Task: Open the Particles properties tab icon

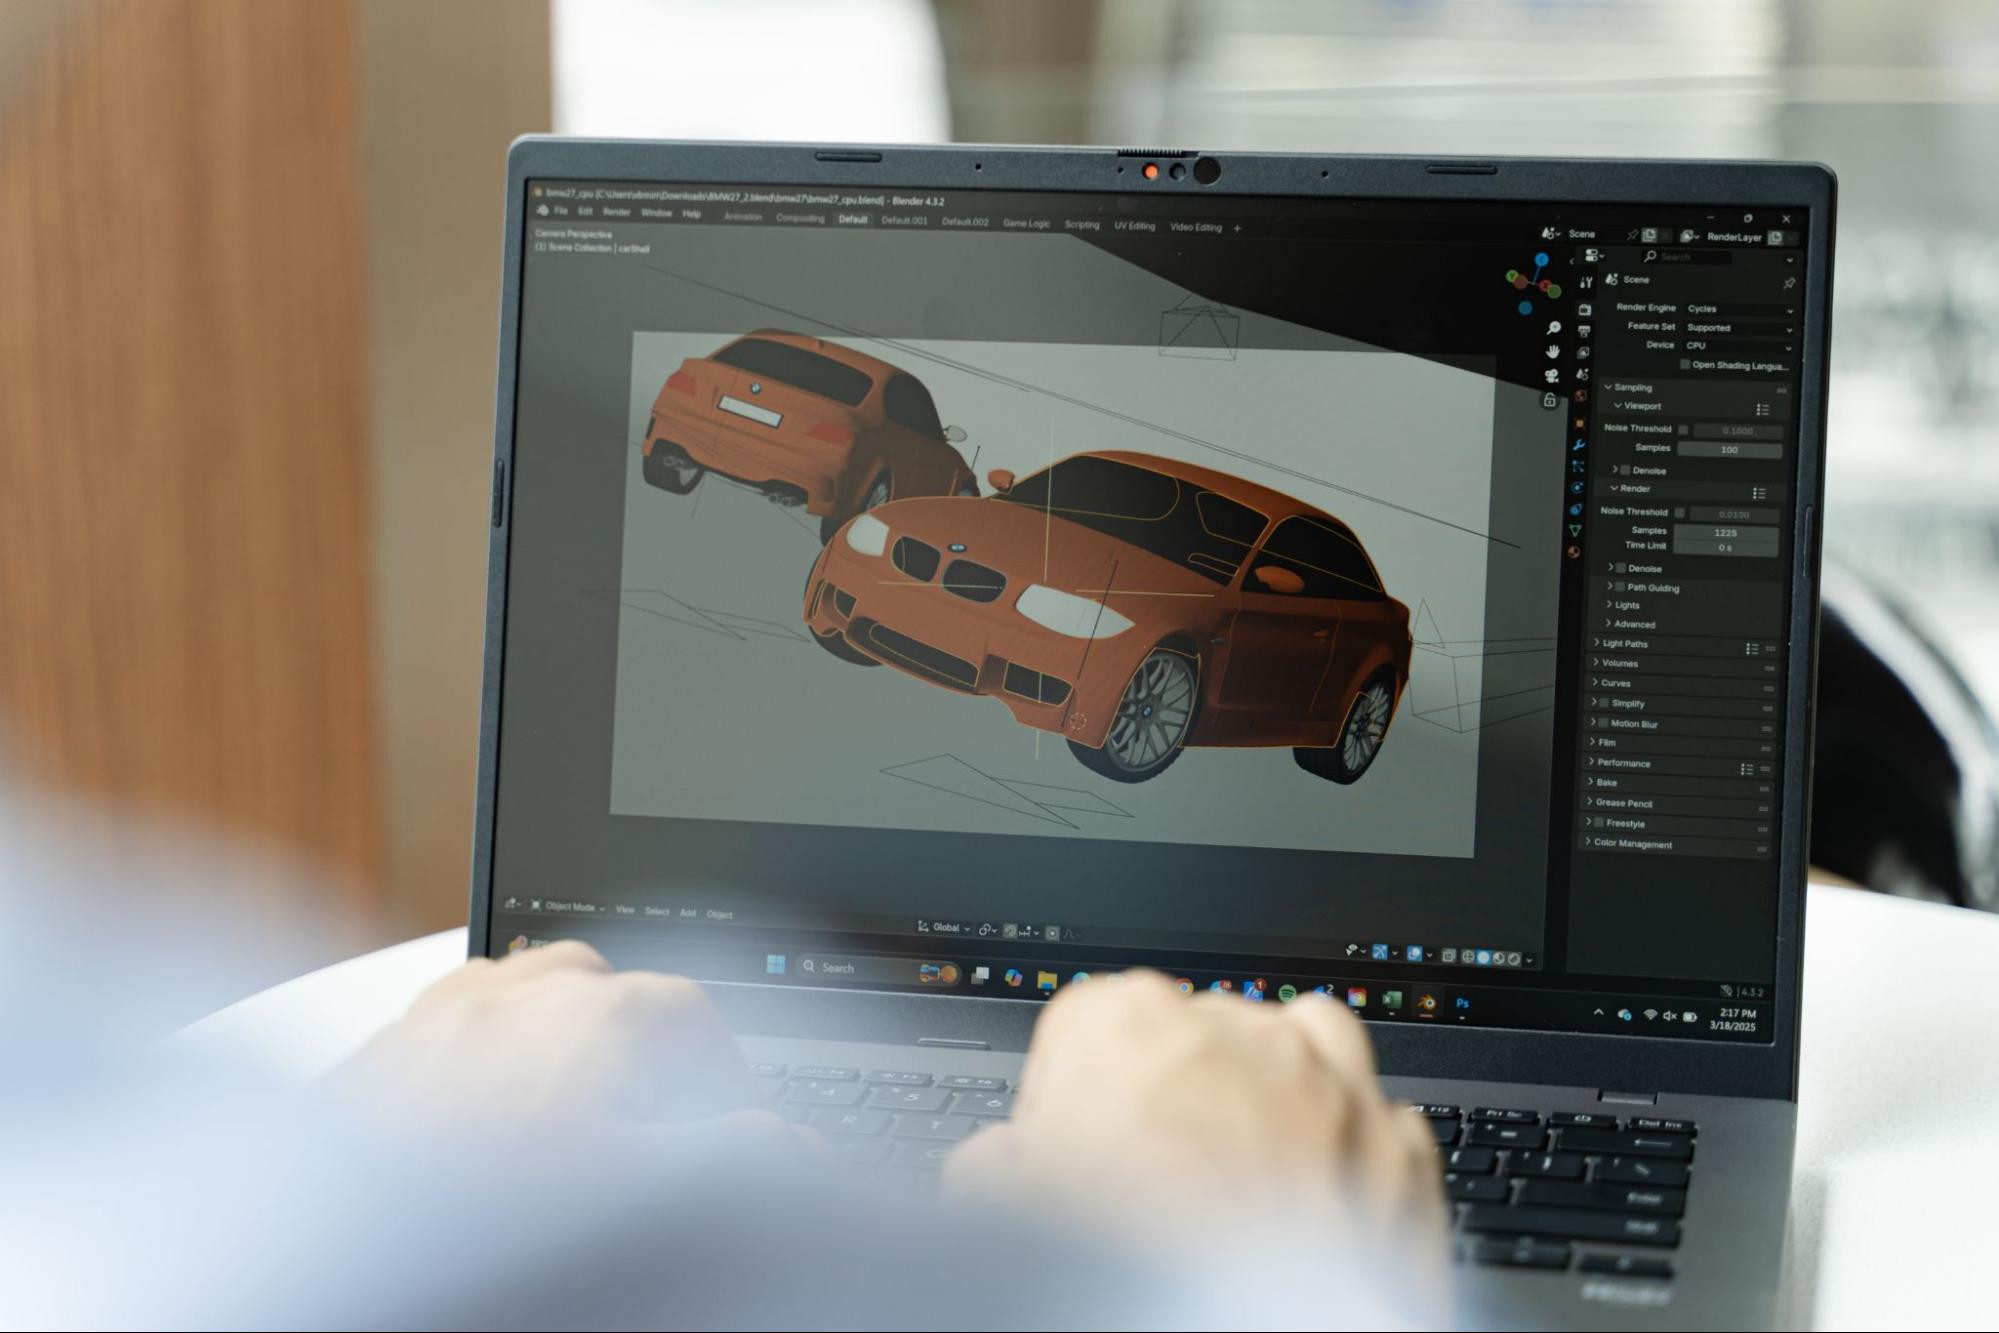Action: tap(1578, 467)
